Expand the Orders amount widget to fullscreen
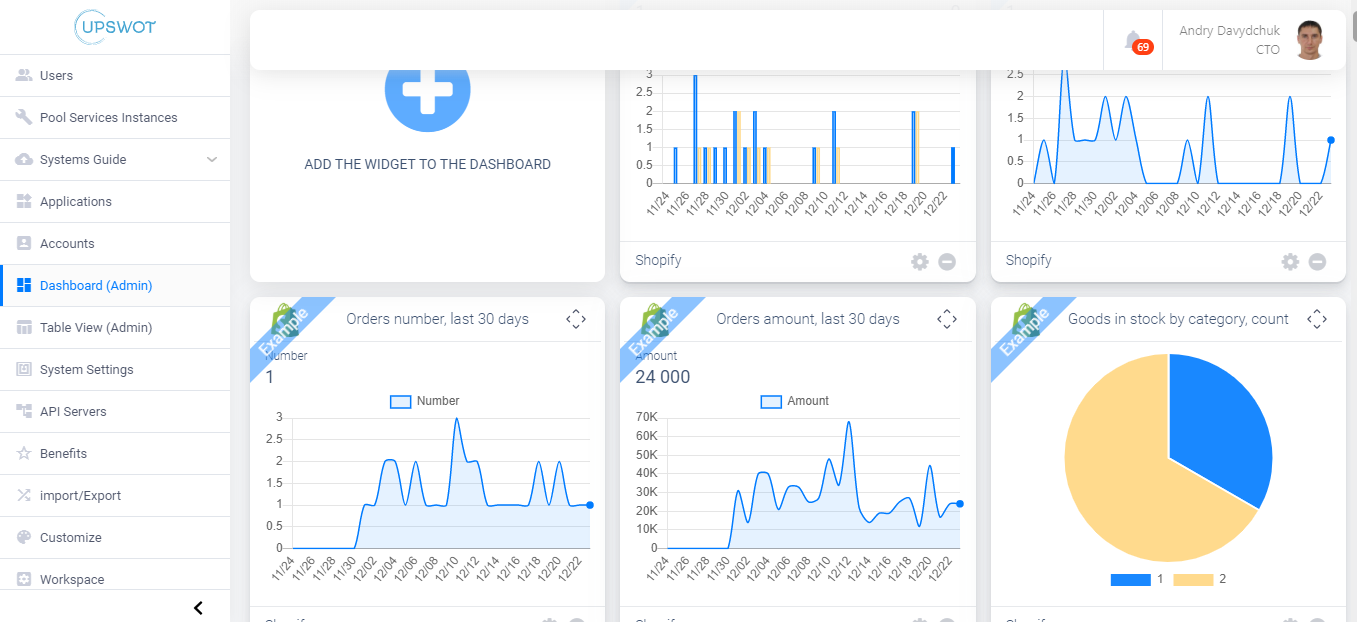 946,319
